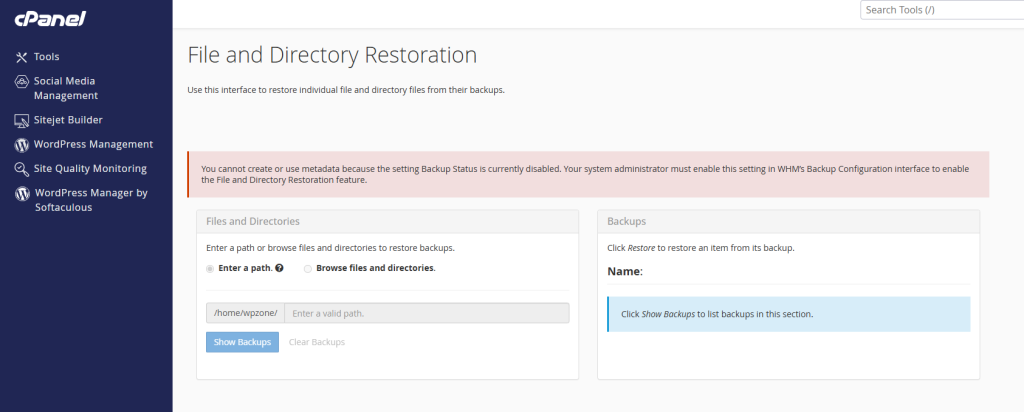
Task: Click the cPanel logo
Action: click(50, 19)
